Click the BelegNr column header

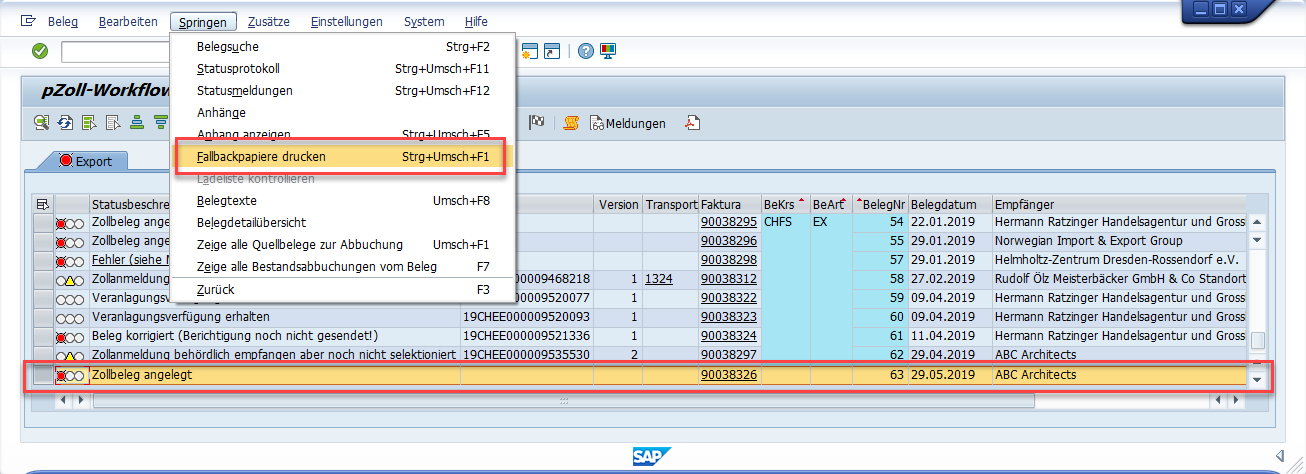coord(879,204)
